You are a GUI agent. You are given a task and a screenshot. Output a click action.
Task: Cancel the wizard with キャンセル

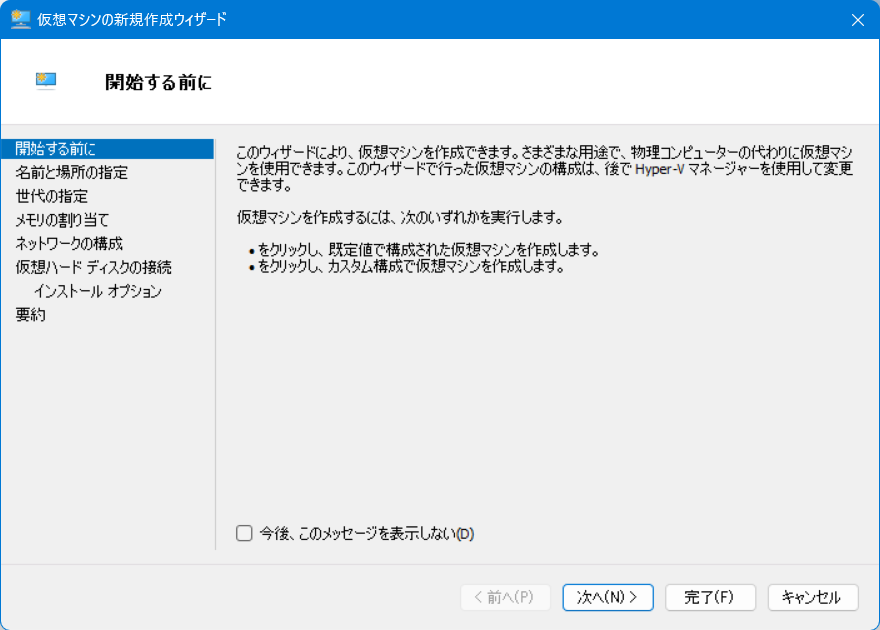click(812, 597)
